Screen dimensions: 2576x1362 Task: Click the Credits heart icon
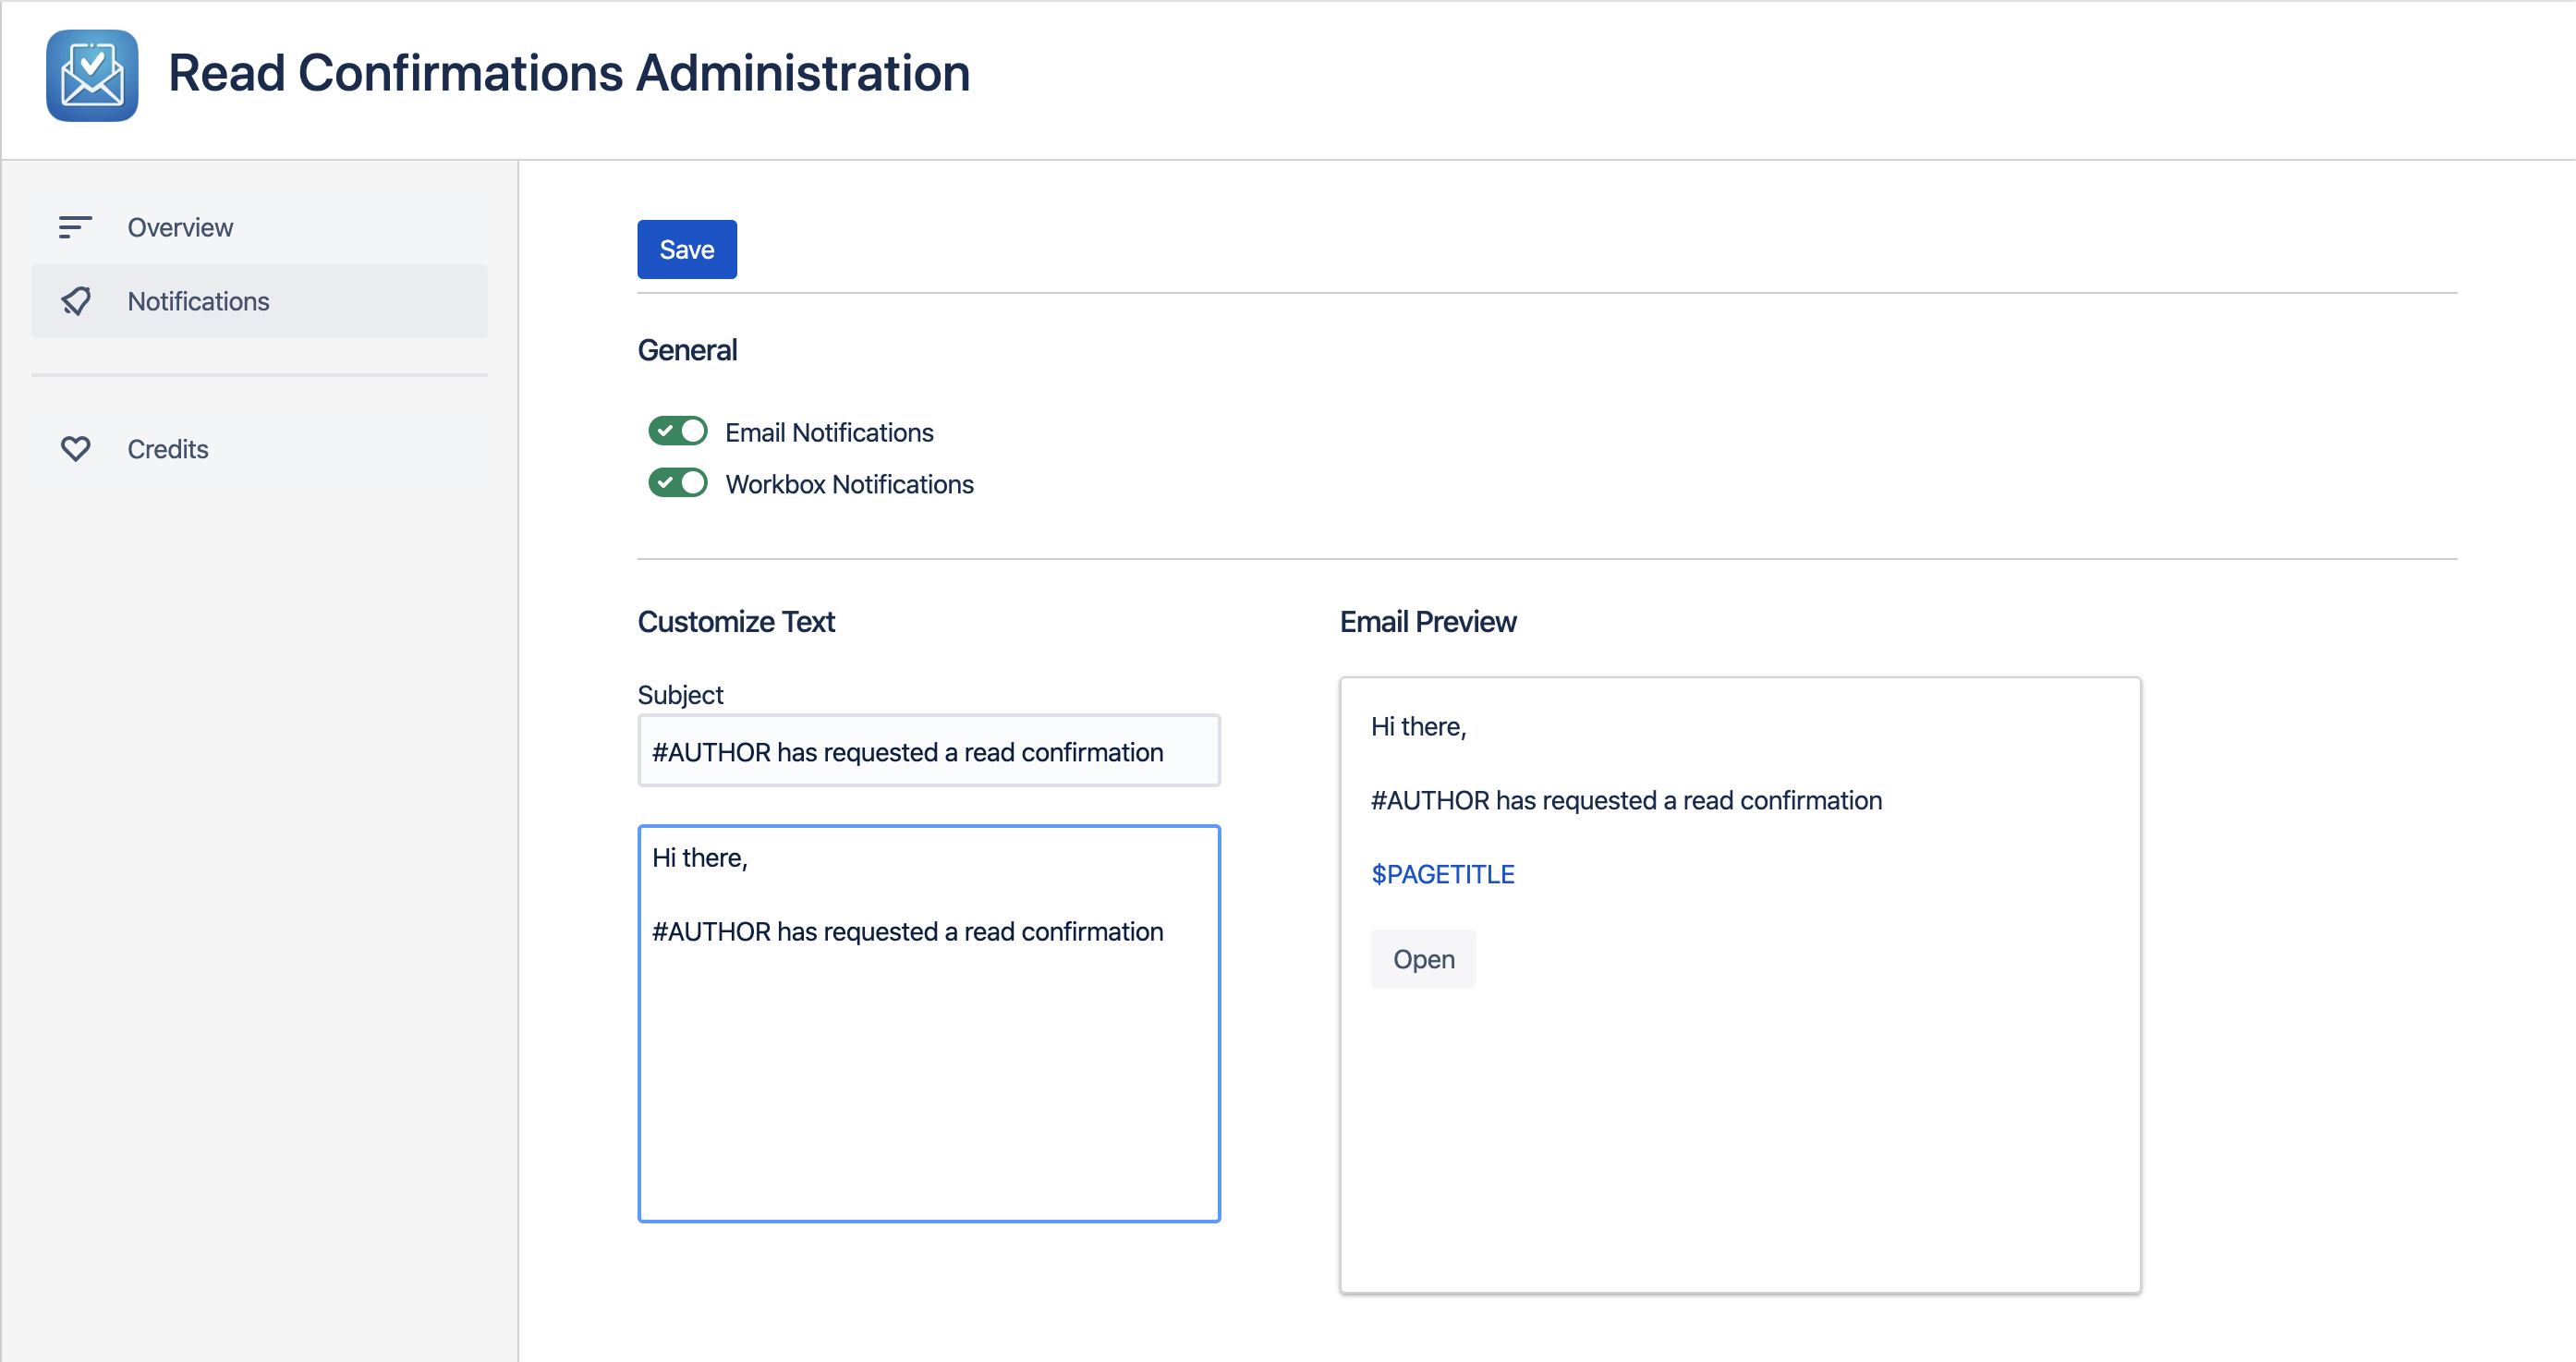pos(76,449)
